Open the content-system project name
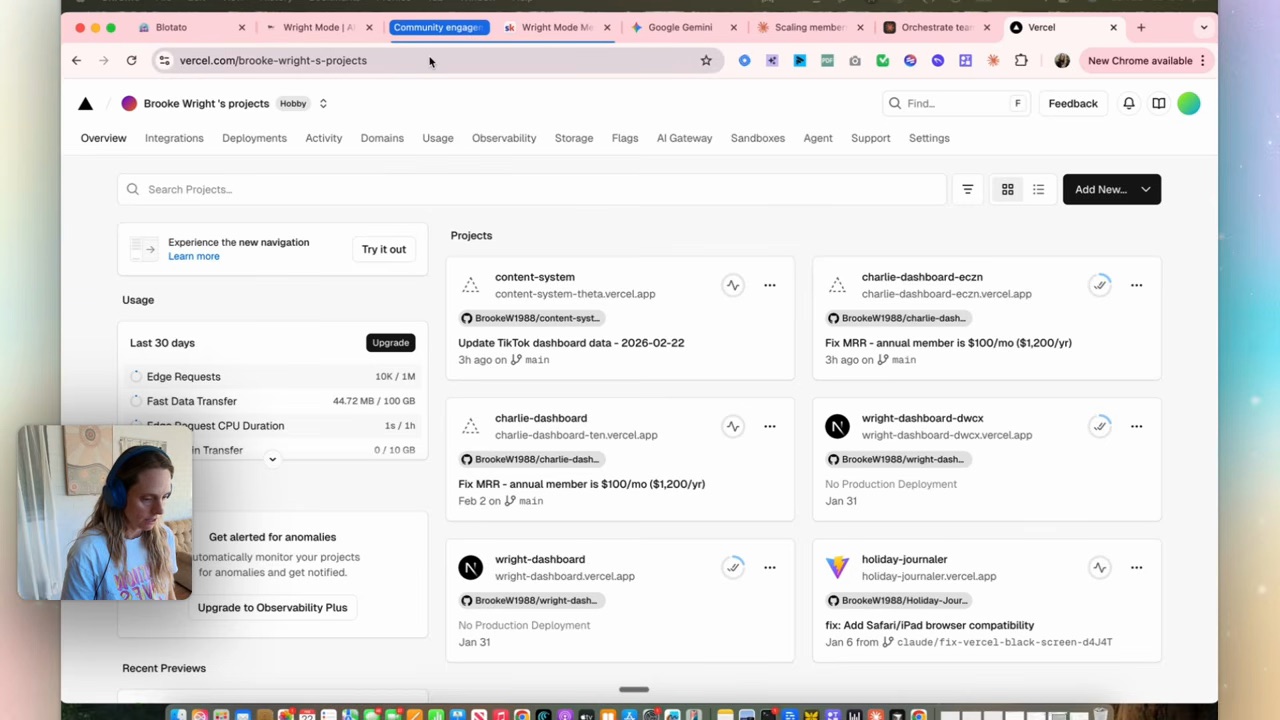 click(x=535, y=277)
